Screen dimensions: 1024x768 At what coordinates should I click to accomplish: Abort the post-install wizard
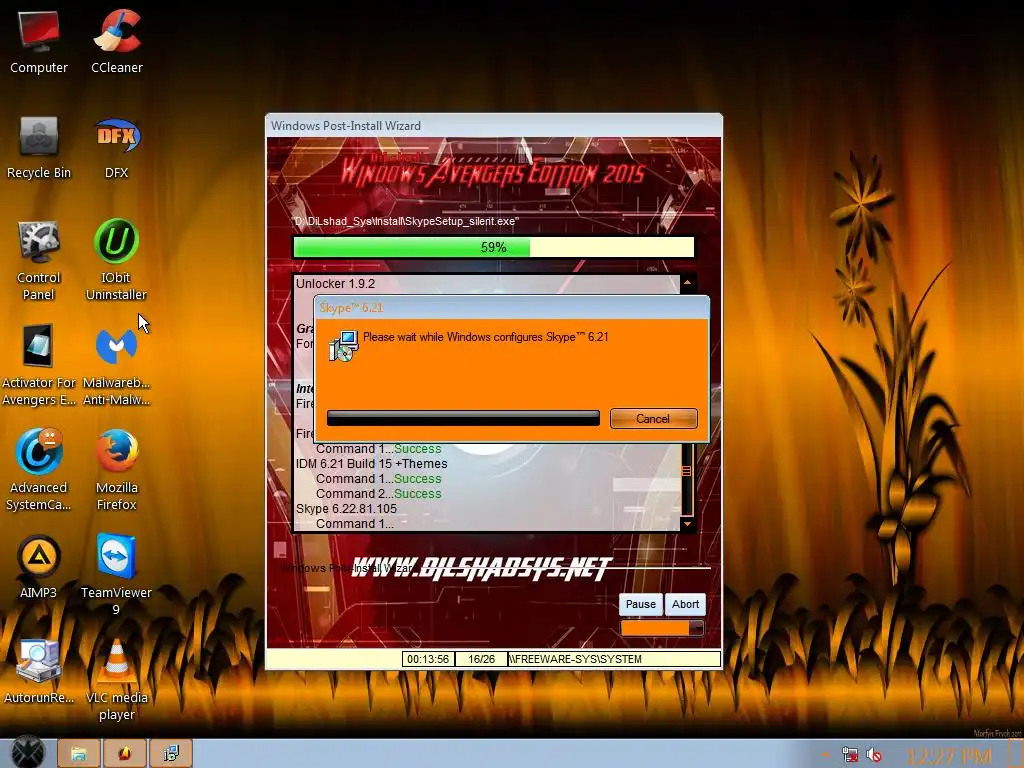click(685, 604)
